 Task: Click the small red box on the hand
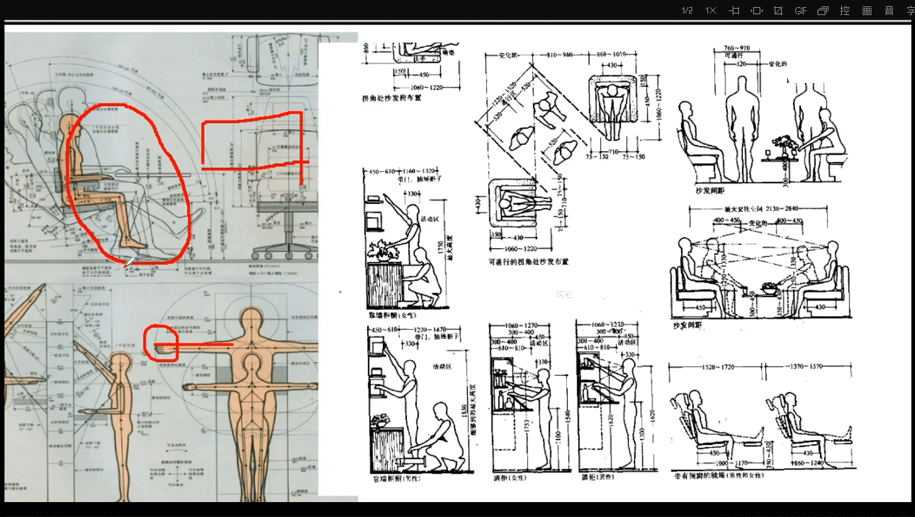pyautogui.click(x=160, y=342)
